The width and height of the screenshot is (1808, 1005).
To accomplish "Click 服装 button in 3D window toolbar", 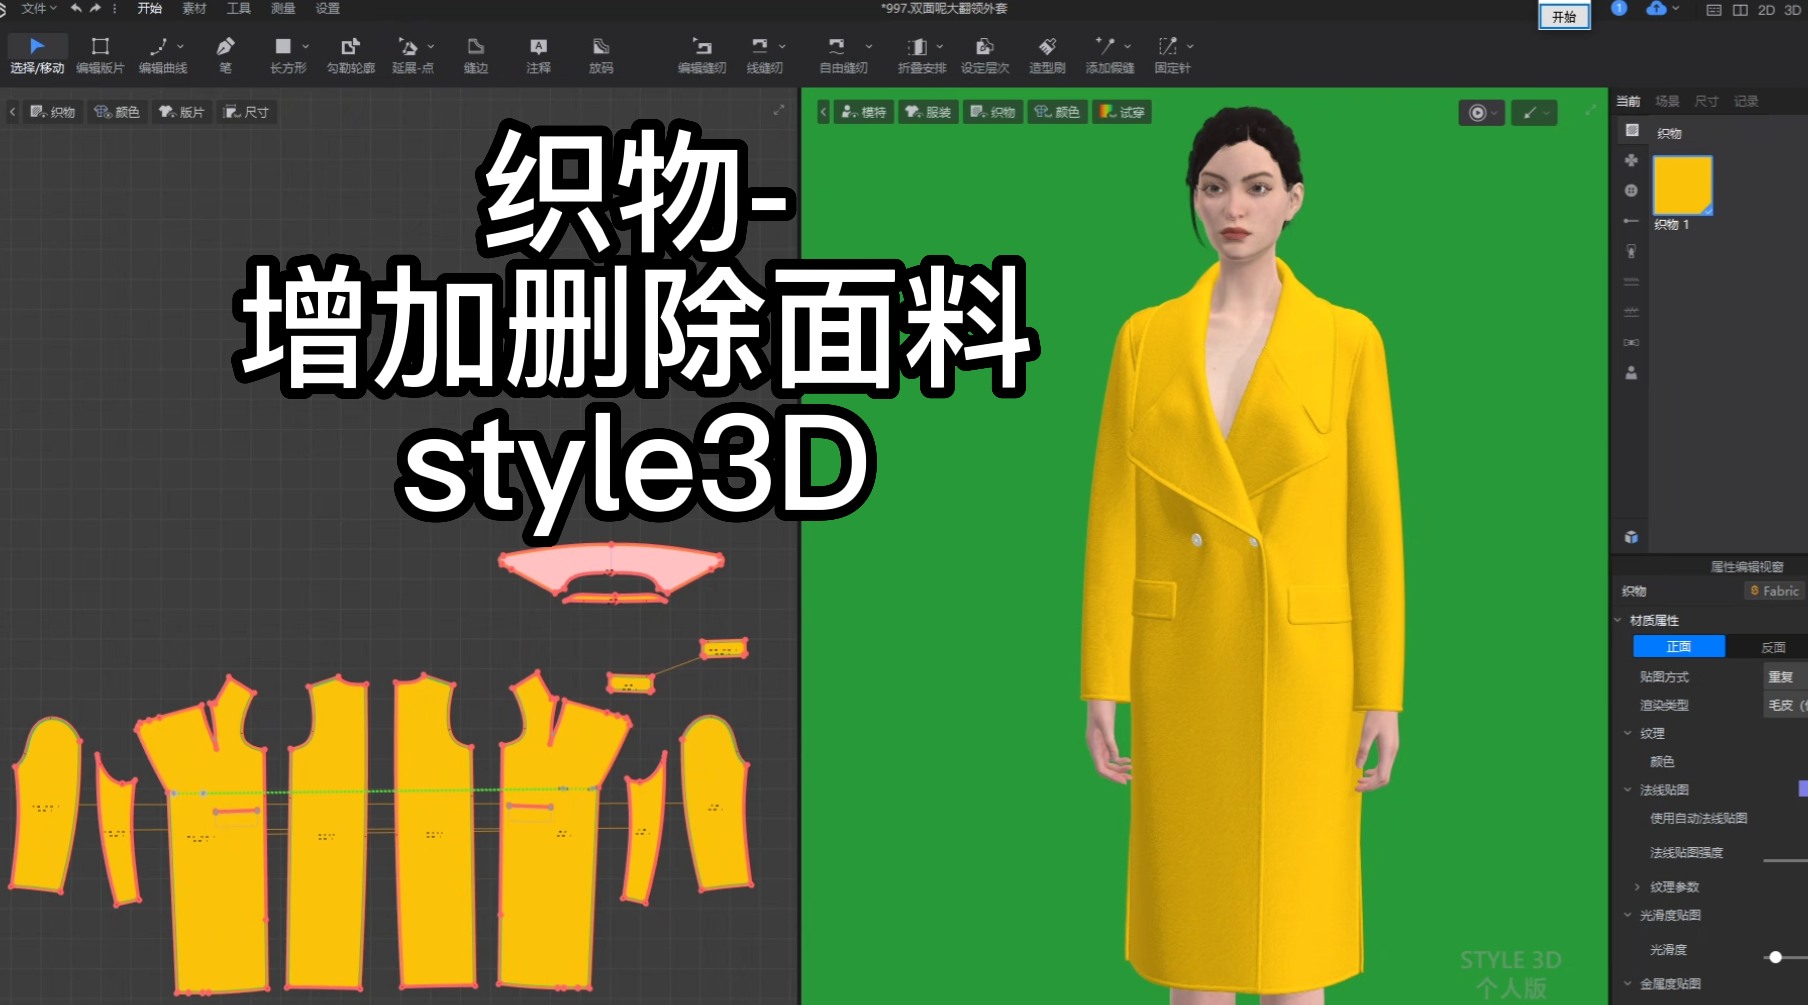I will tap(928, 112).
